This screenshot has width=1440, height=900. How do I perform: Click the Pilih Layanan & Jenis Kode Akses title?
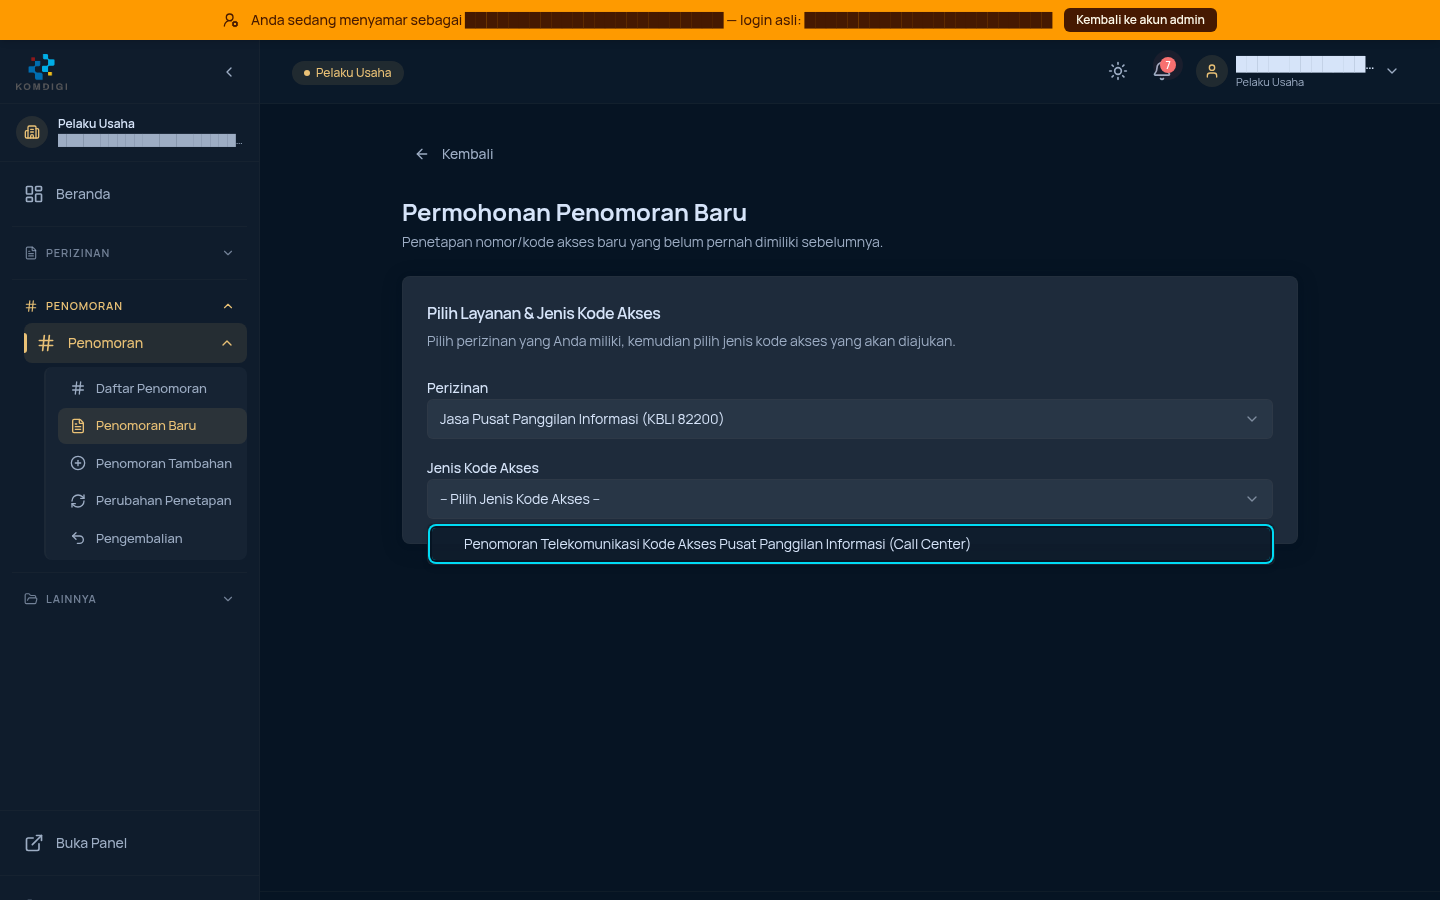pos(544,313)
